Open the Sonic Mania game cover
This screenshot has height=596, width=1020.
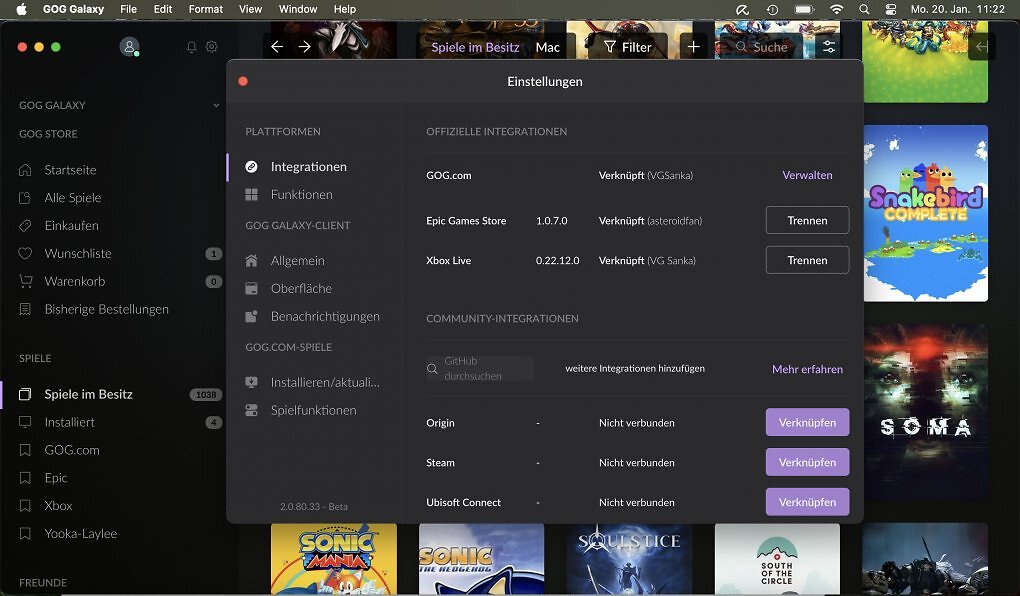(334, 559)
